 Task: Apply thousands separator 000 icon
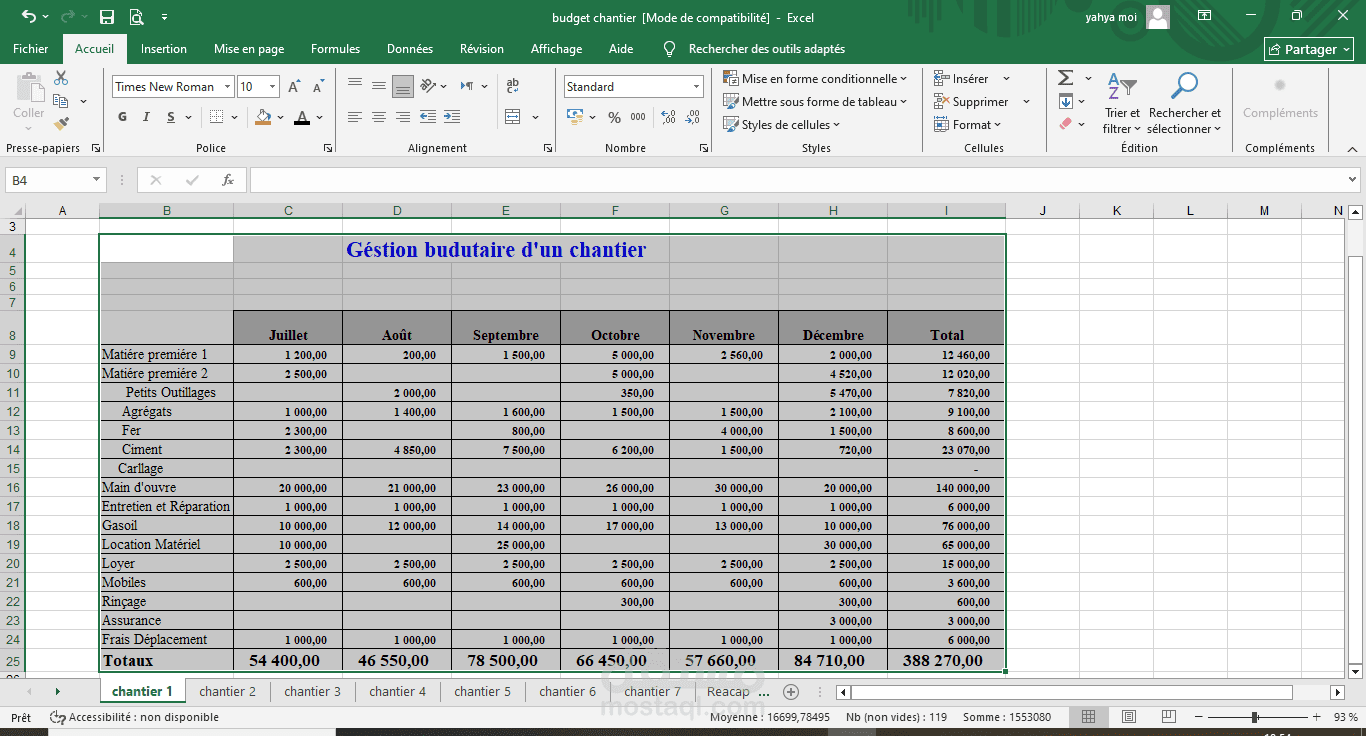[638, 117]
